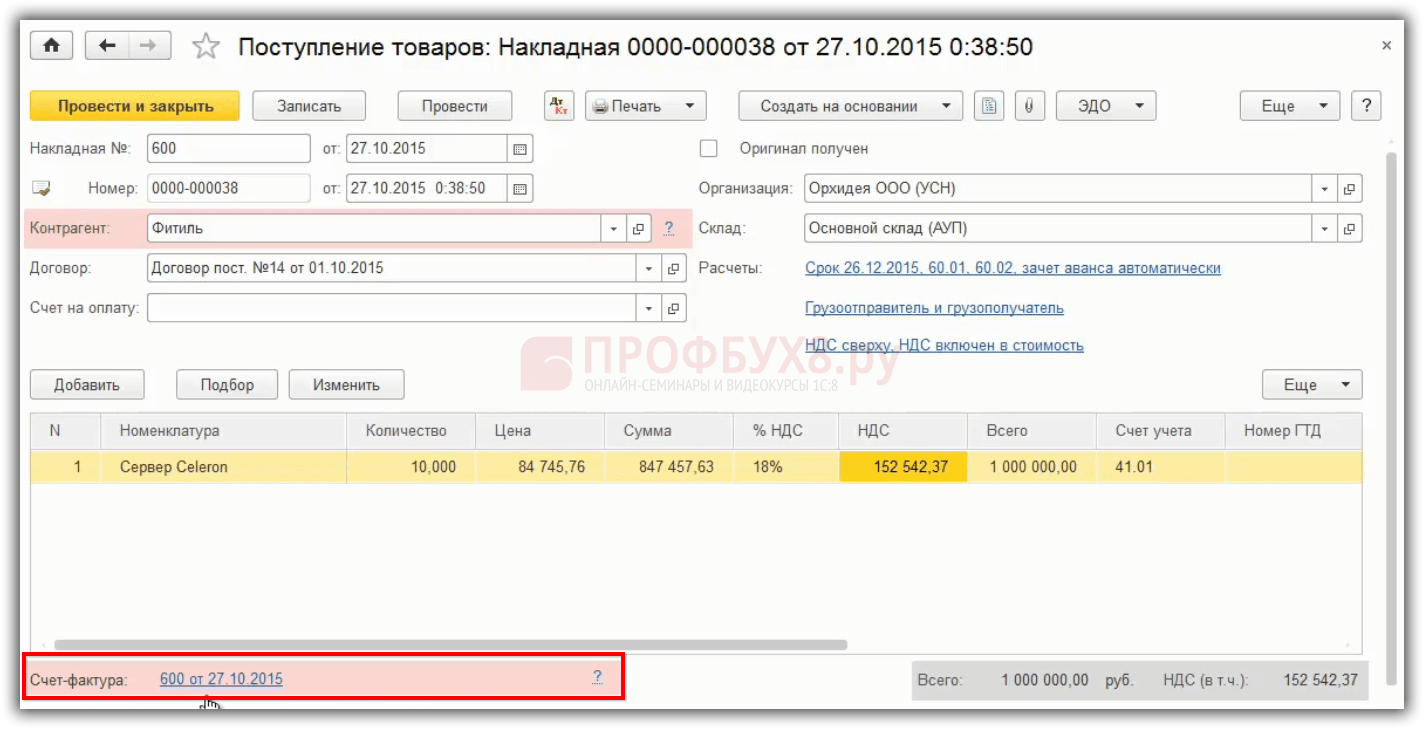Open the Контрагент Фитиль record icon
Screen dimensions: 1424x729
click(x=639, y=229)
